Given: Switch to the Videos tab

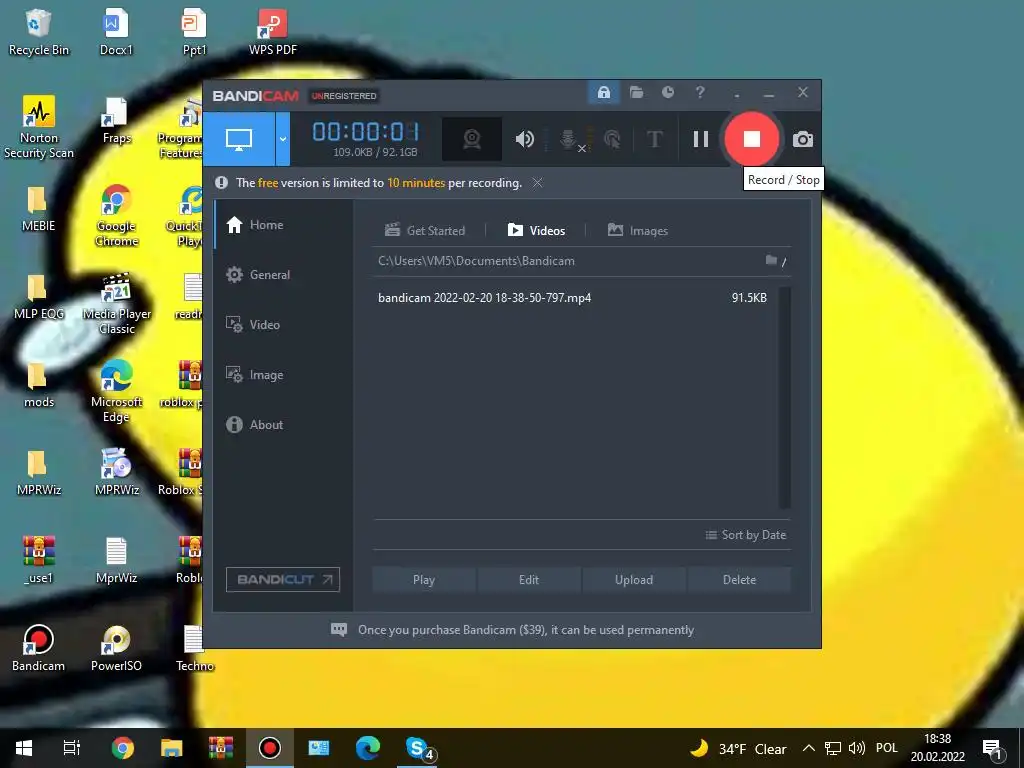Looking at the screenshot, I should [536, 230].
